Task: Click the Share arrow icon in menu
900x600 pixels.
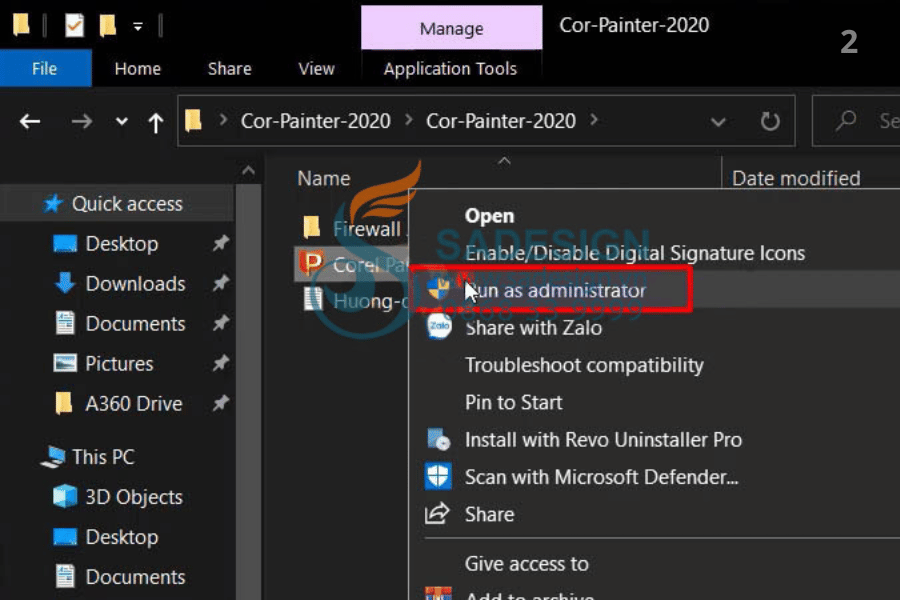Action: (438, 514)
